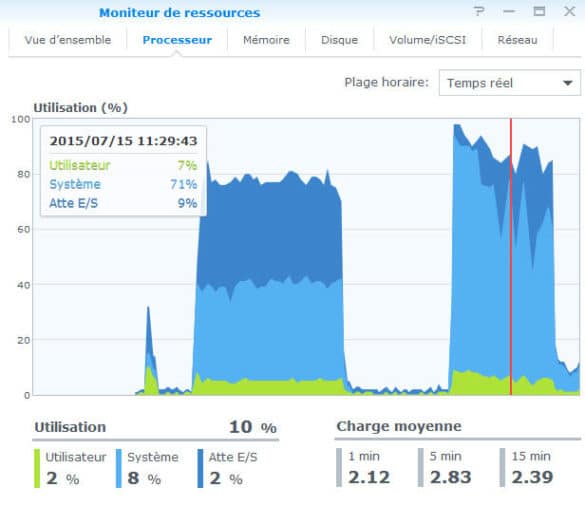Expand the Plage horaire dropdown arrow
The height and width of the screenshot is (505, 585).
[x=567, y=83]
